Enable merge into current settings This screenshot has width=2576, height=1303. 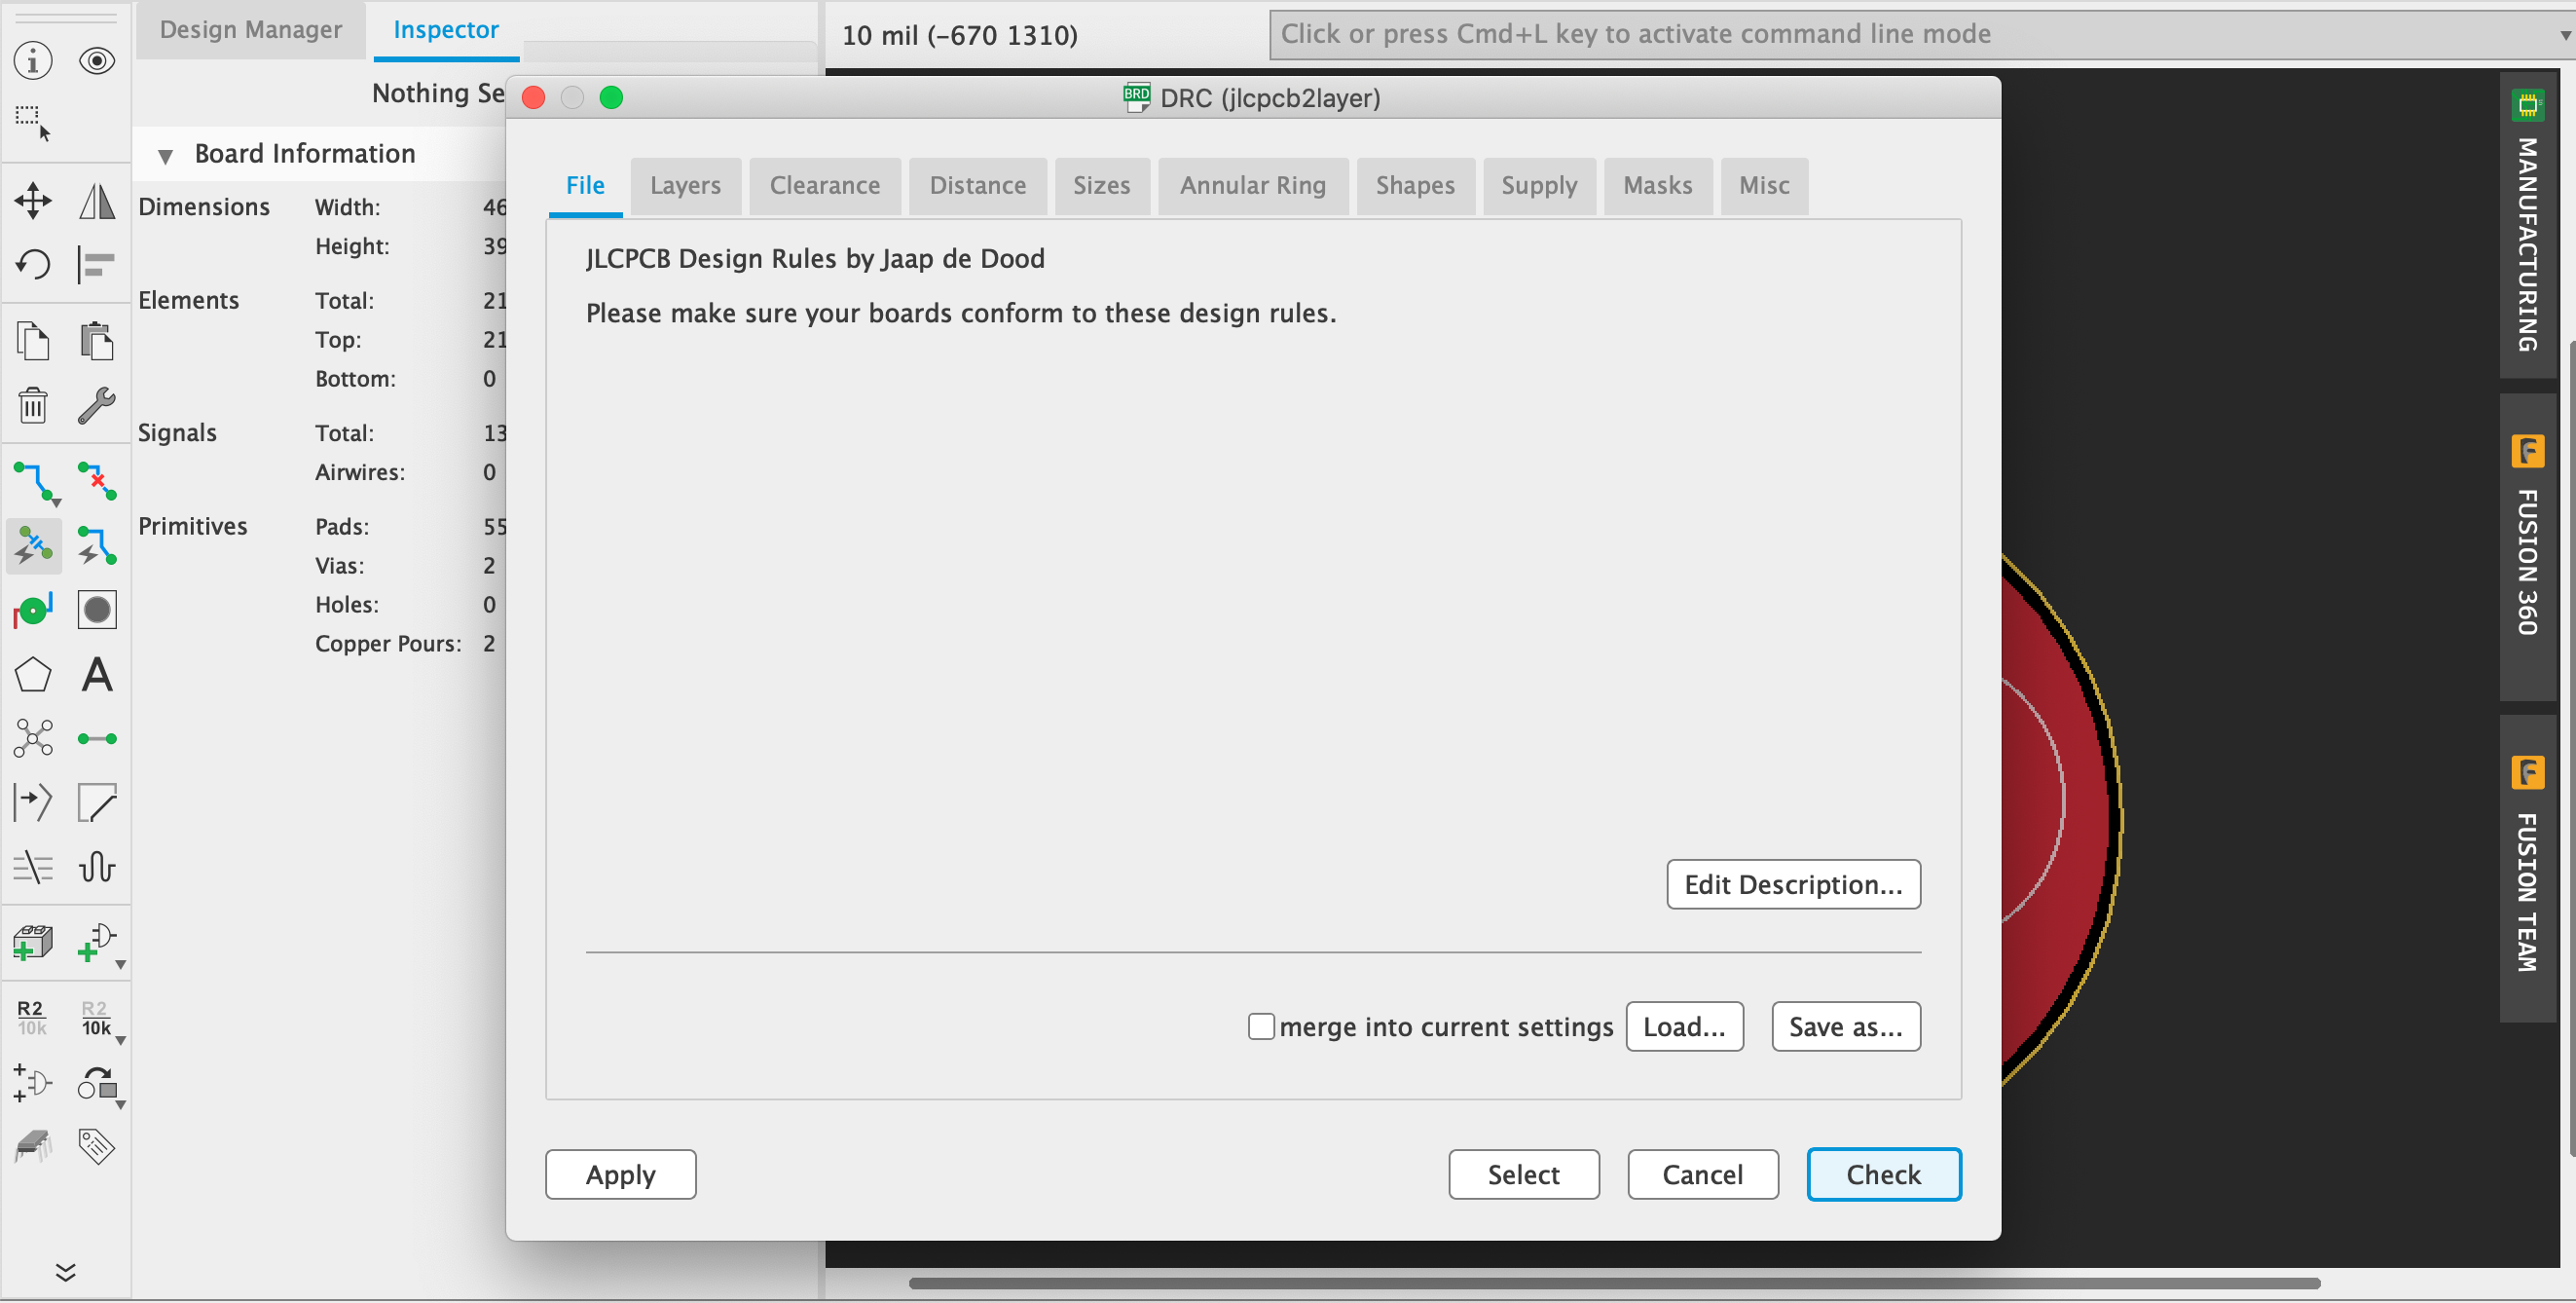tap(1260, 1026)
